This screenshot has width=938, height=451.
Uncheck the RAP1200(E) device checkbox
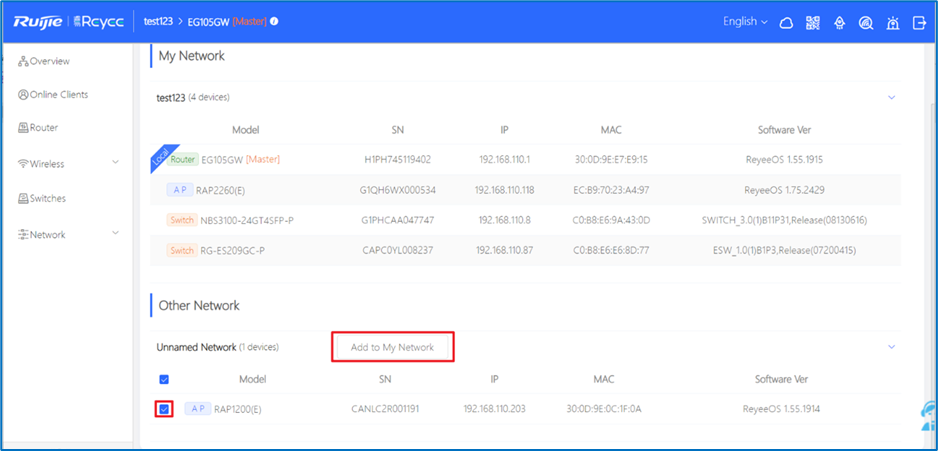(x=164, y=409)
